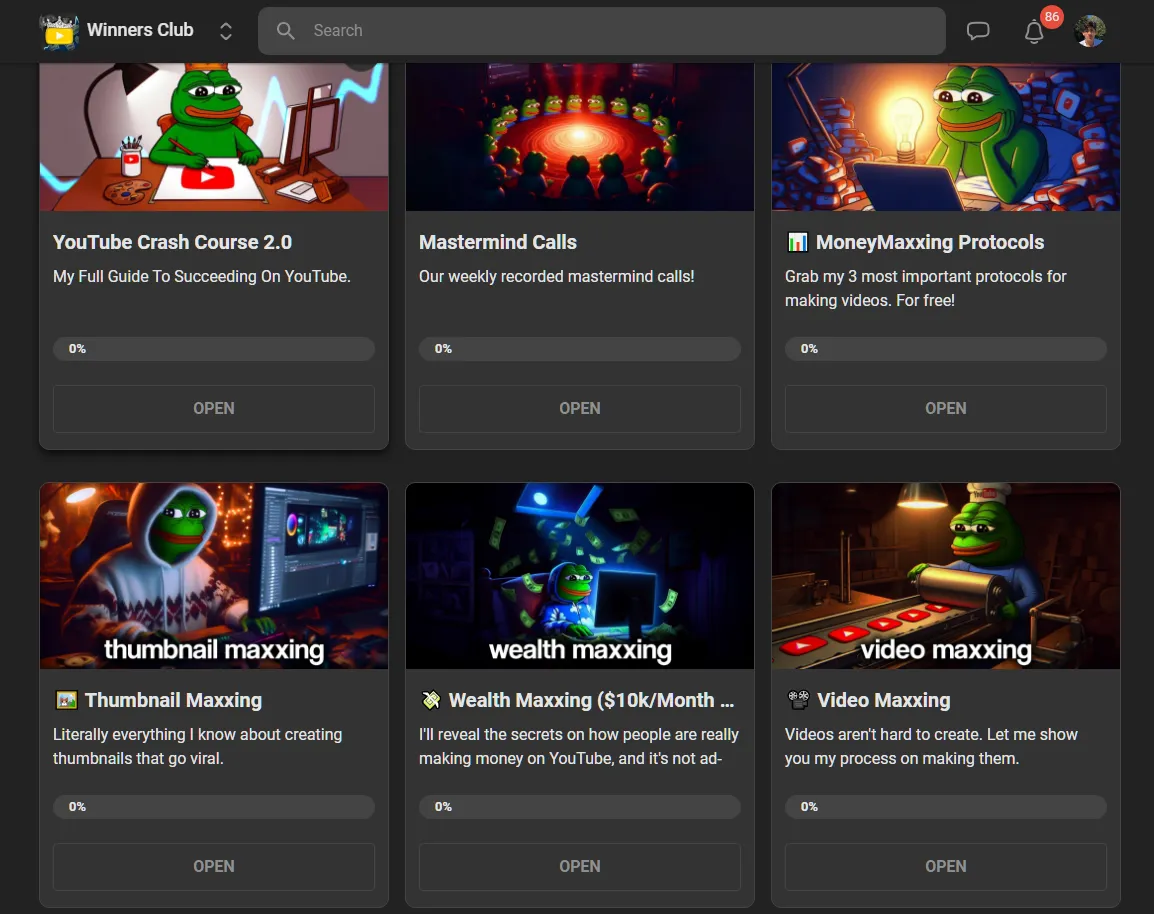The image size is (1154, 914).
Task: Open the MoneyMaxxing Protocols thumbnail image
Action: point(946,137)
